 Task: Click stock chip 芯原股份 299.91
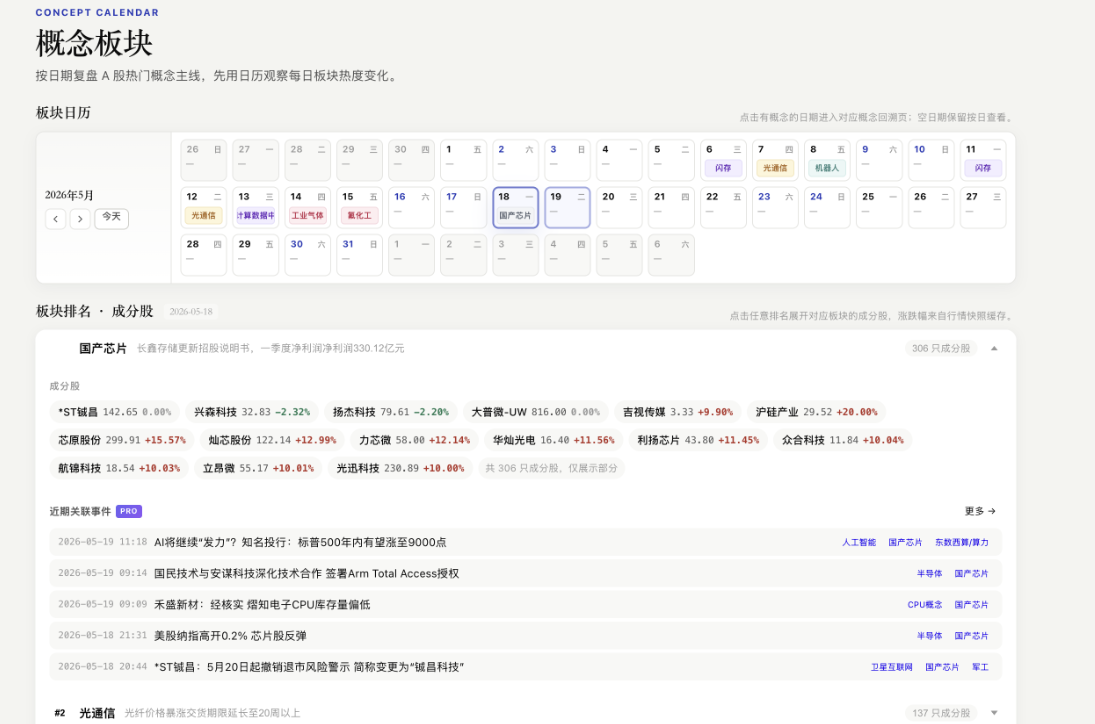(x=122, y=440)
